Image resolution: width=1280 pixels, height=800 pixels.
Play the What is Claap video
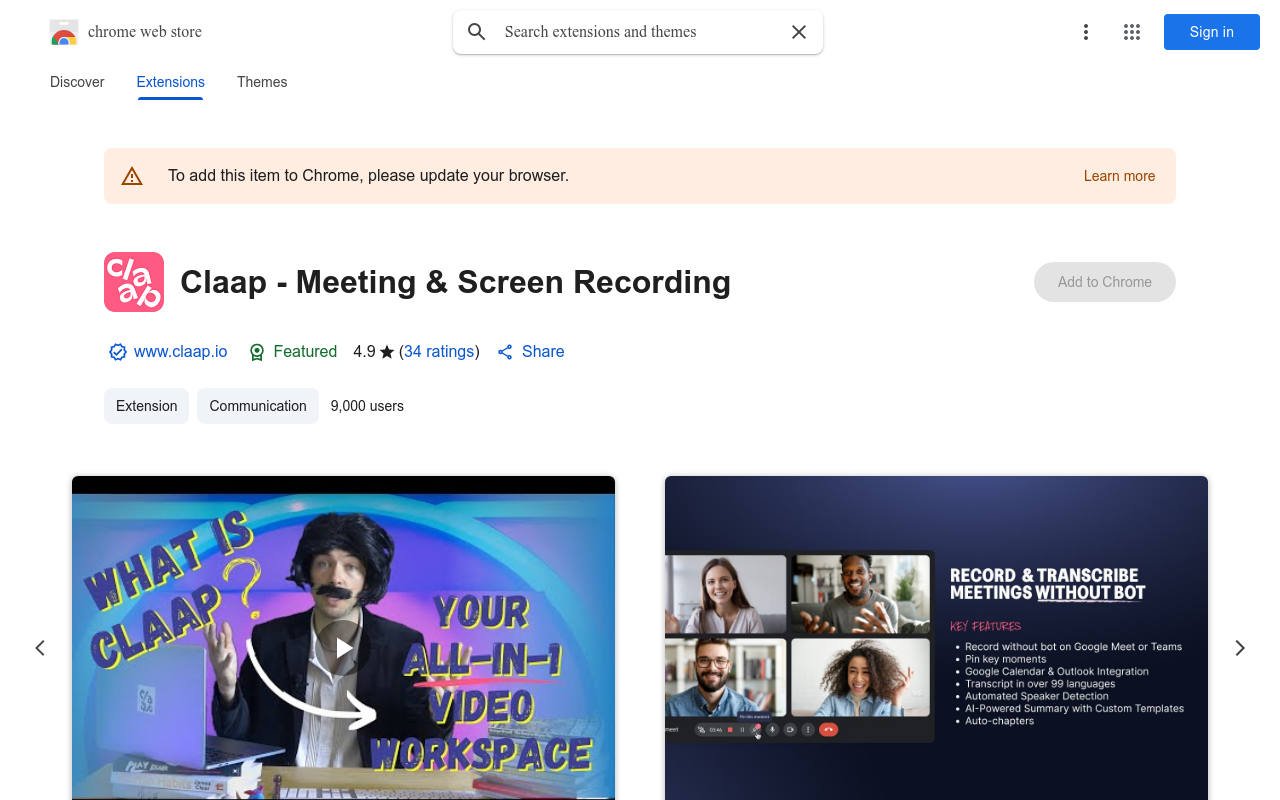[x=343, y=647]
